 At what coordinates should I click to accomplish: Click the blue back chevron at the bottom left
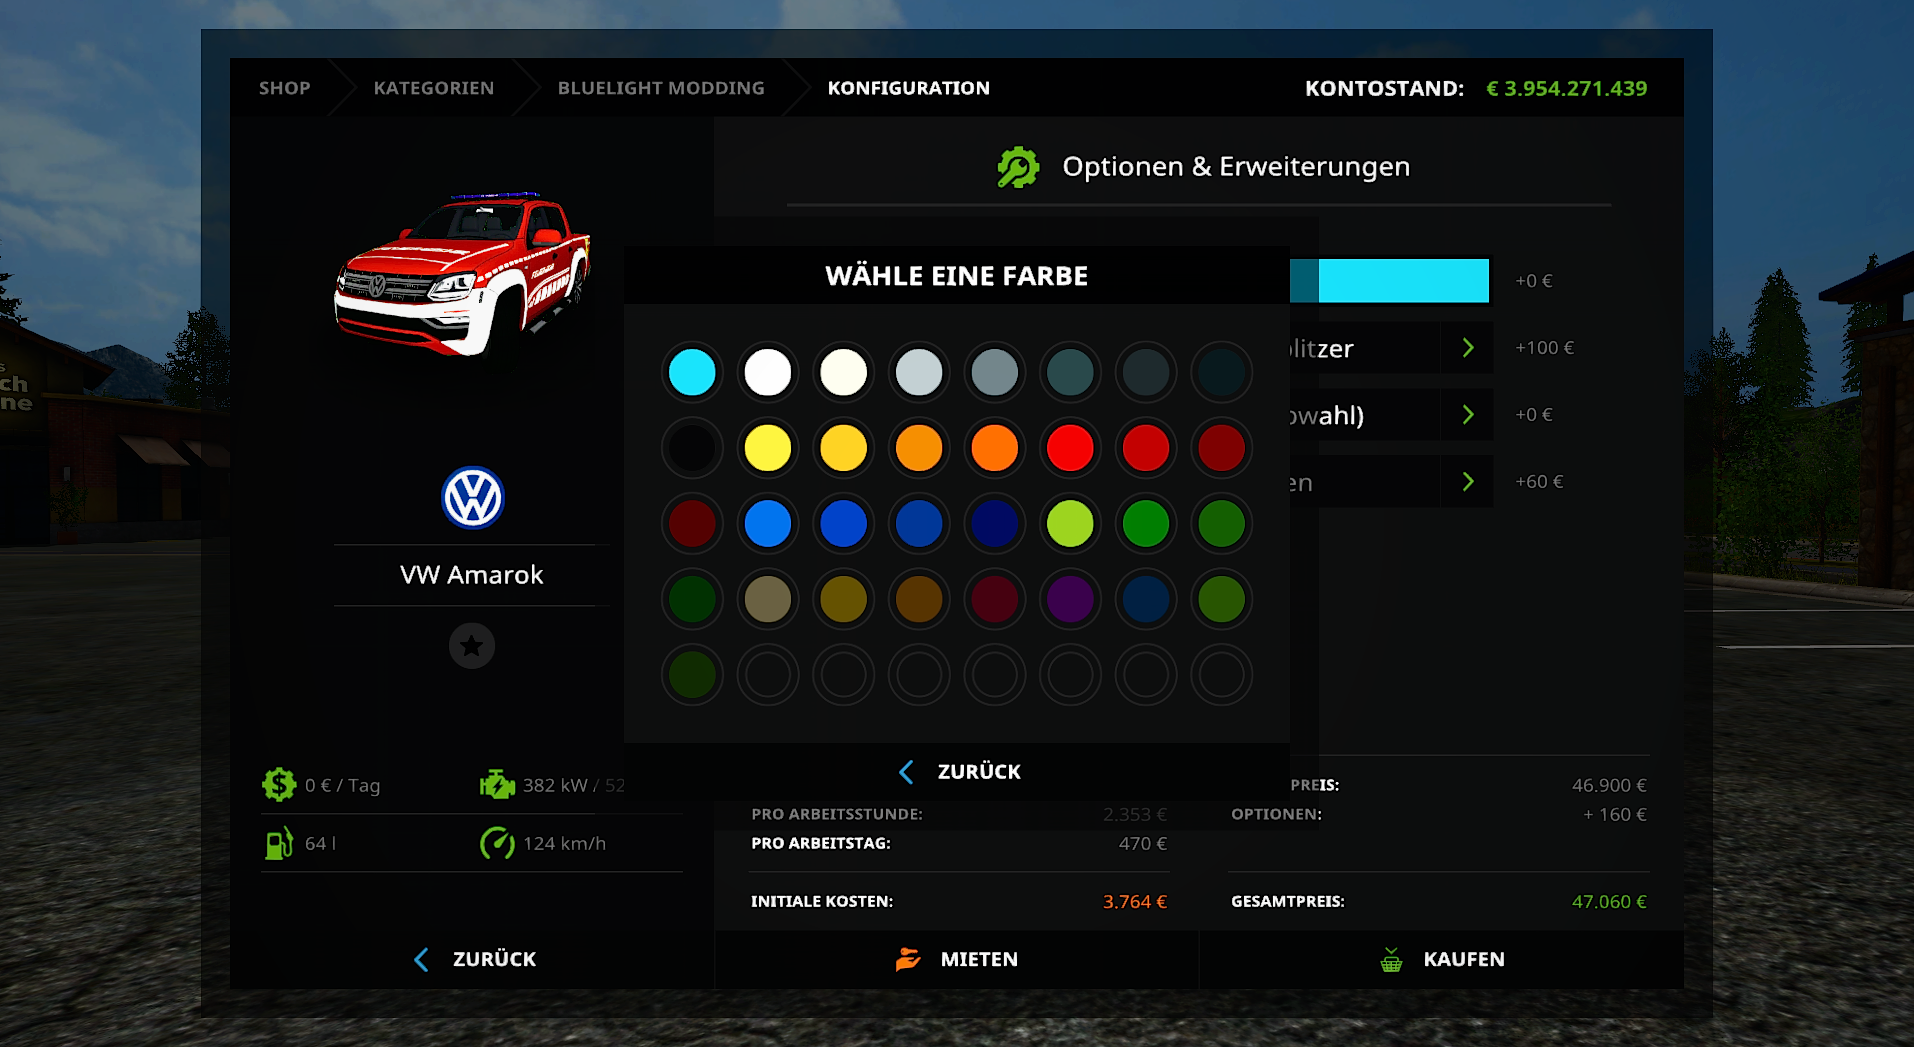point(421,960)
